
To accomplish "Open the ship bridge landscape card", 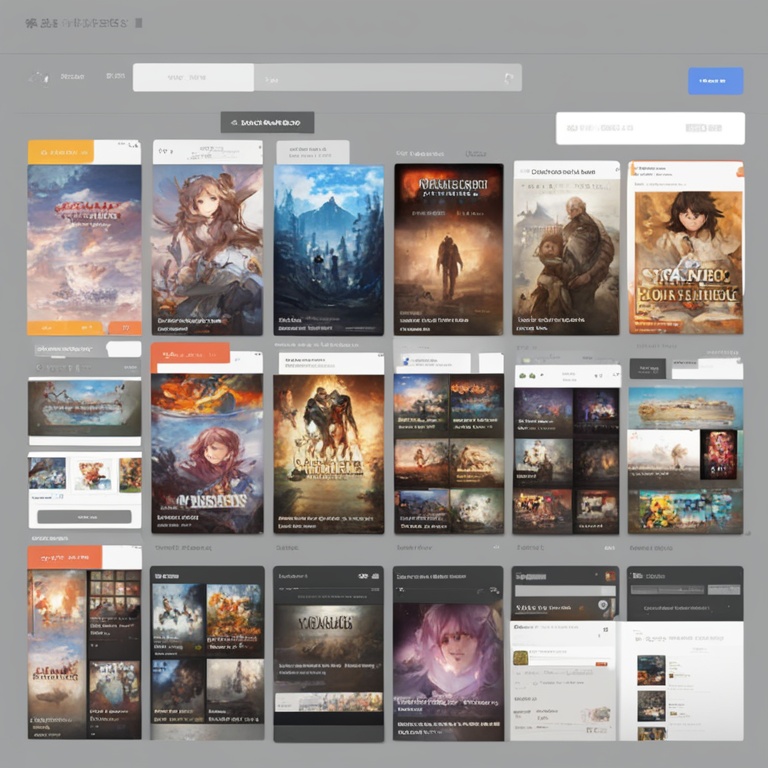I will pos(85,408).
